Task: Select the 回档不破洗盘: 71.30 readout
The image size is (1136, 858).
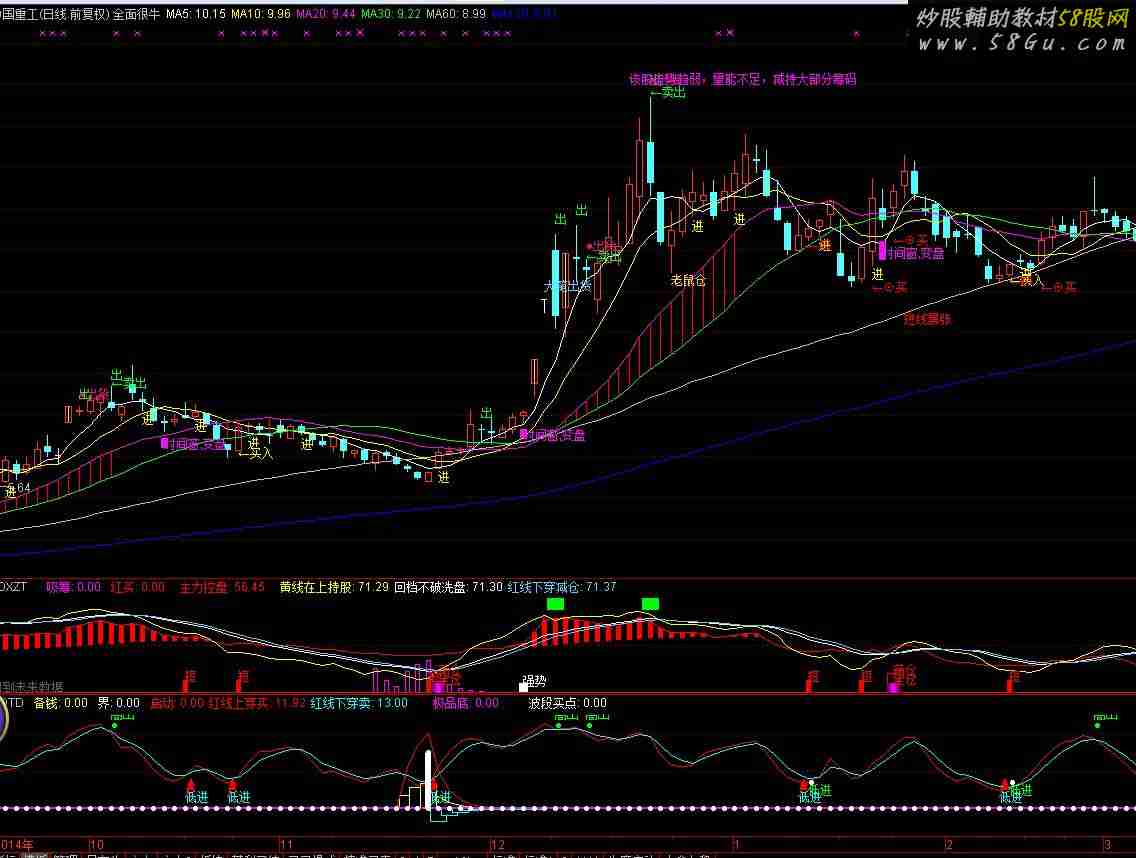Action: (448, 587)
